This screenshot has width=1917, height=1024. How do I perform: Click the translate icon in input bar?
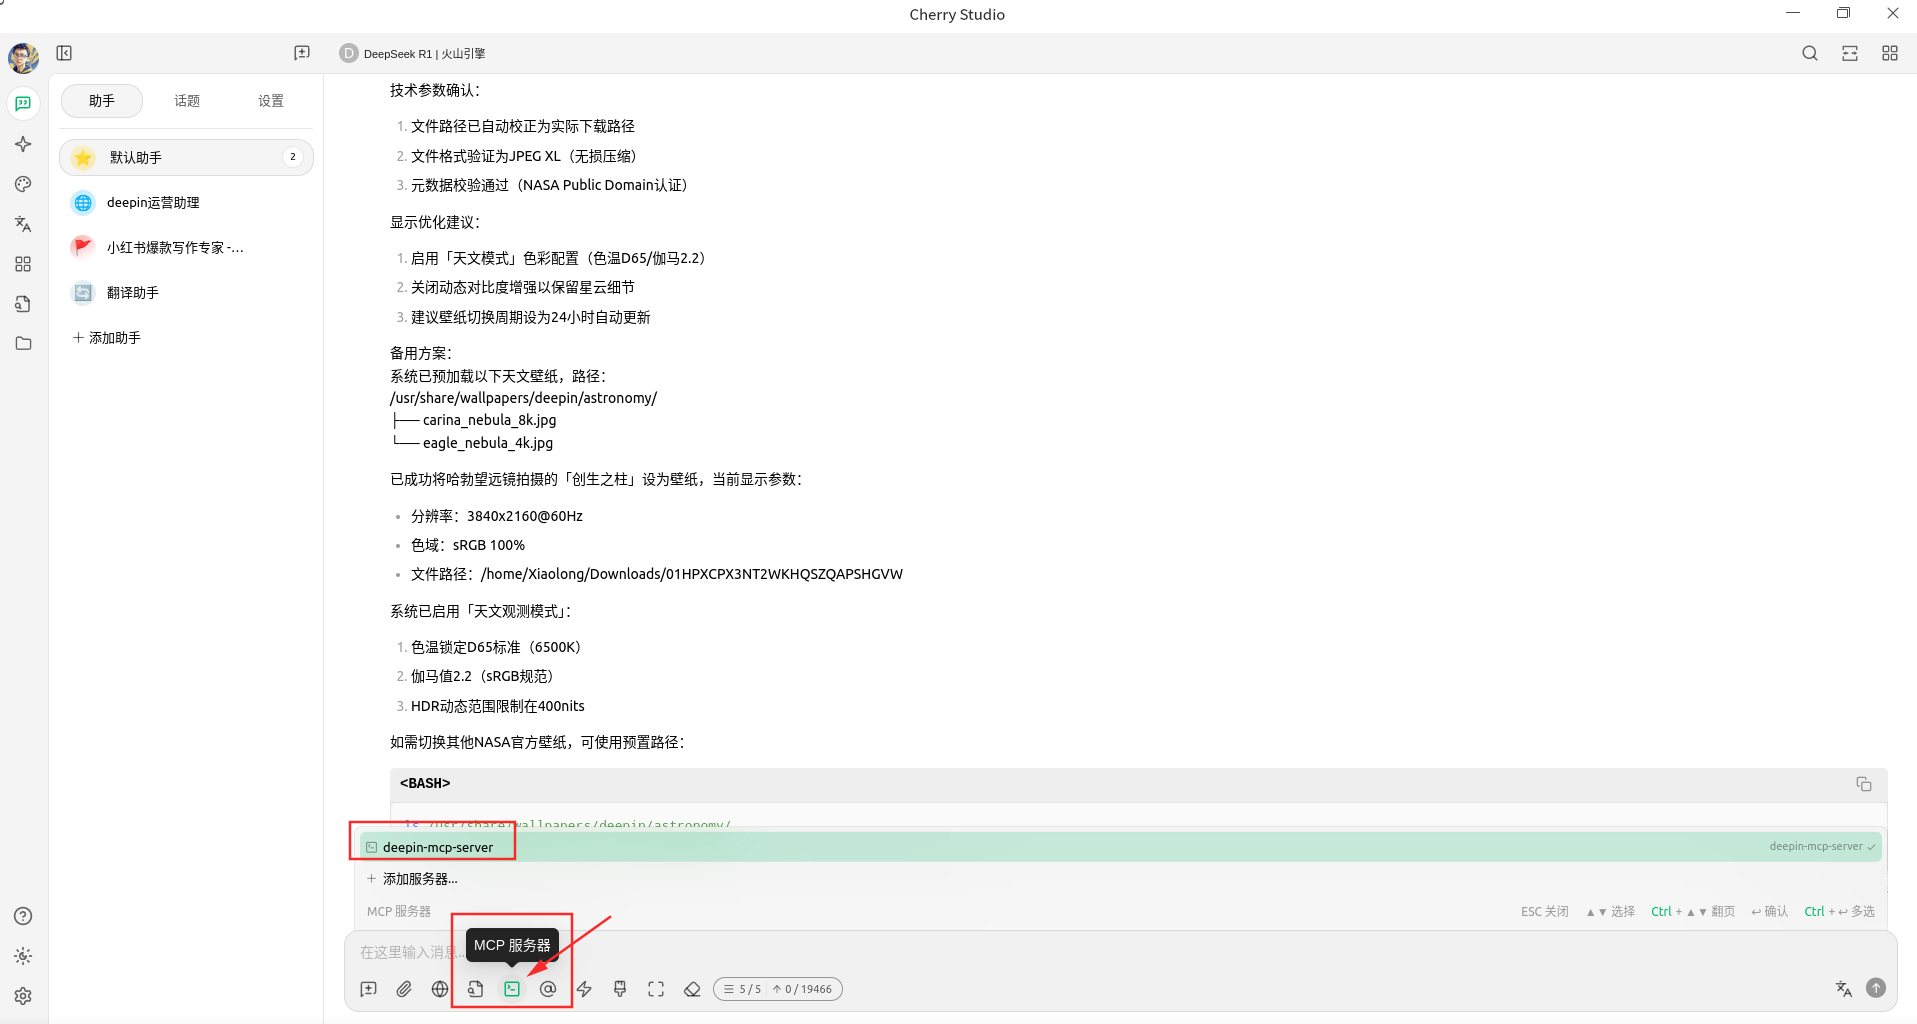(x=1844, y=989)
